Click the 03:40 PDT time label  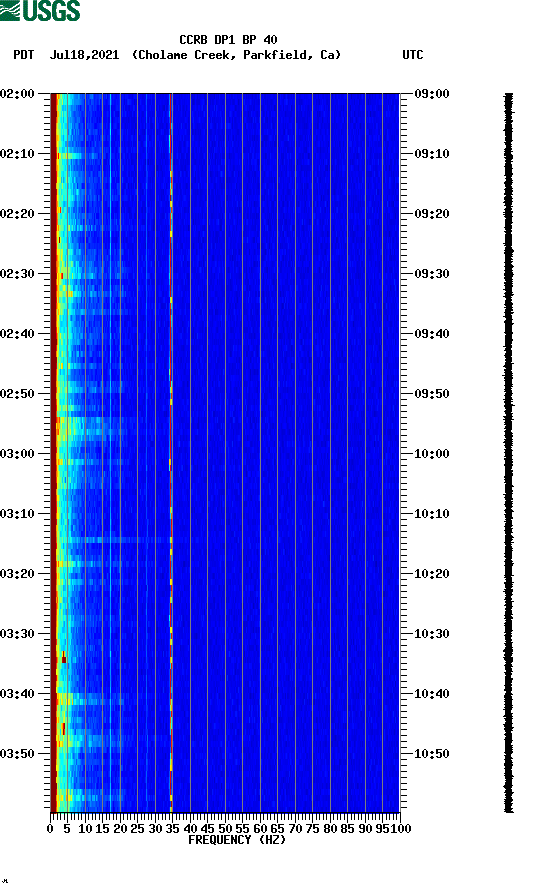(18, 694)
